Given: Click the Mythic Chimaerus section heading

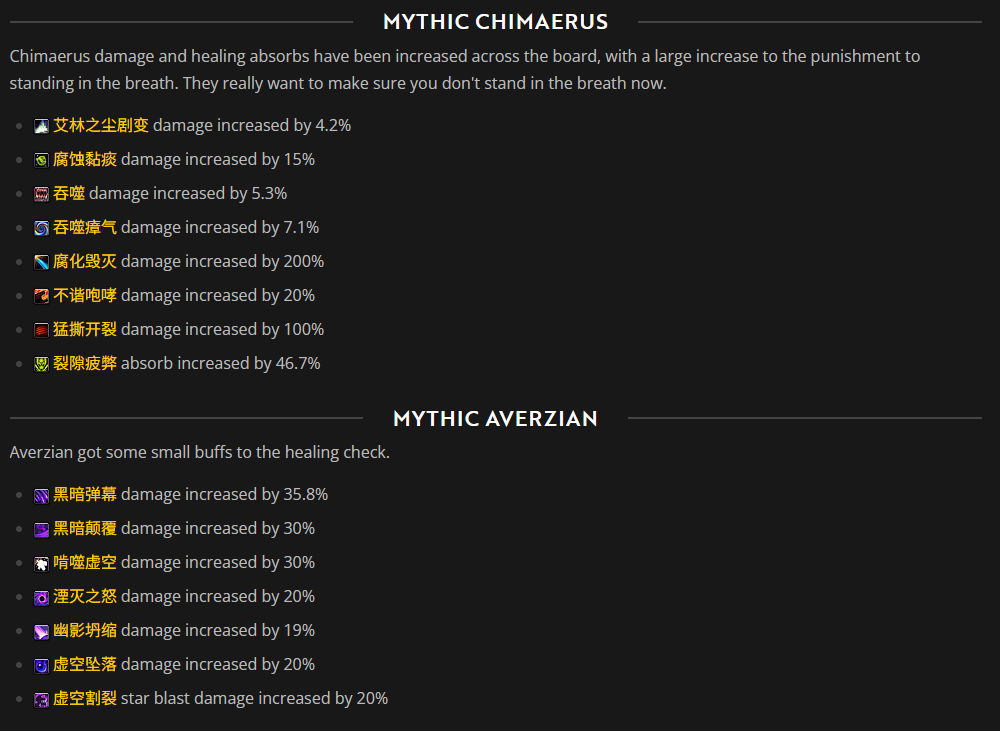Looking at the screenshot, I should [496, 22].
